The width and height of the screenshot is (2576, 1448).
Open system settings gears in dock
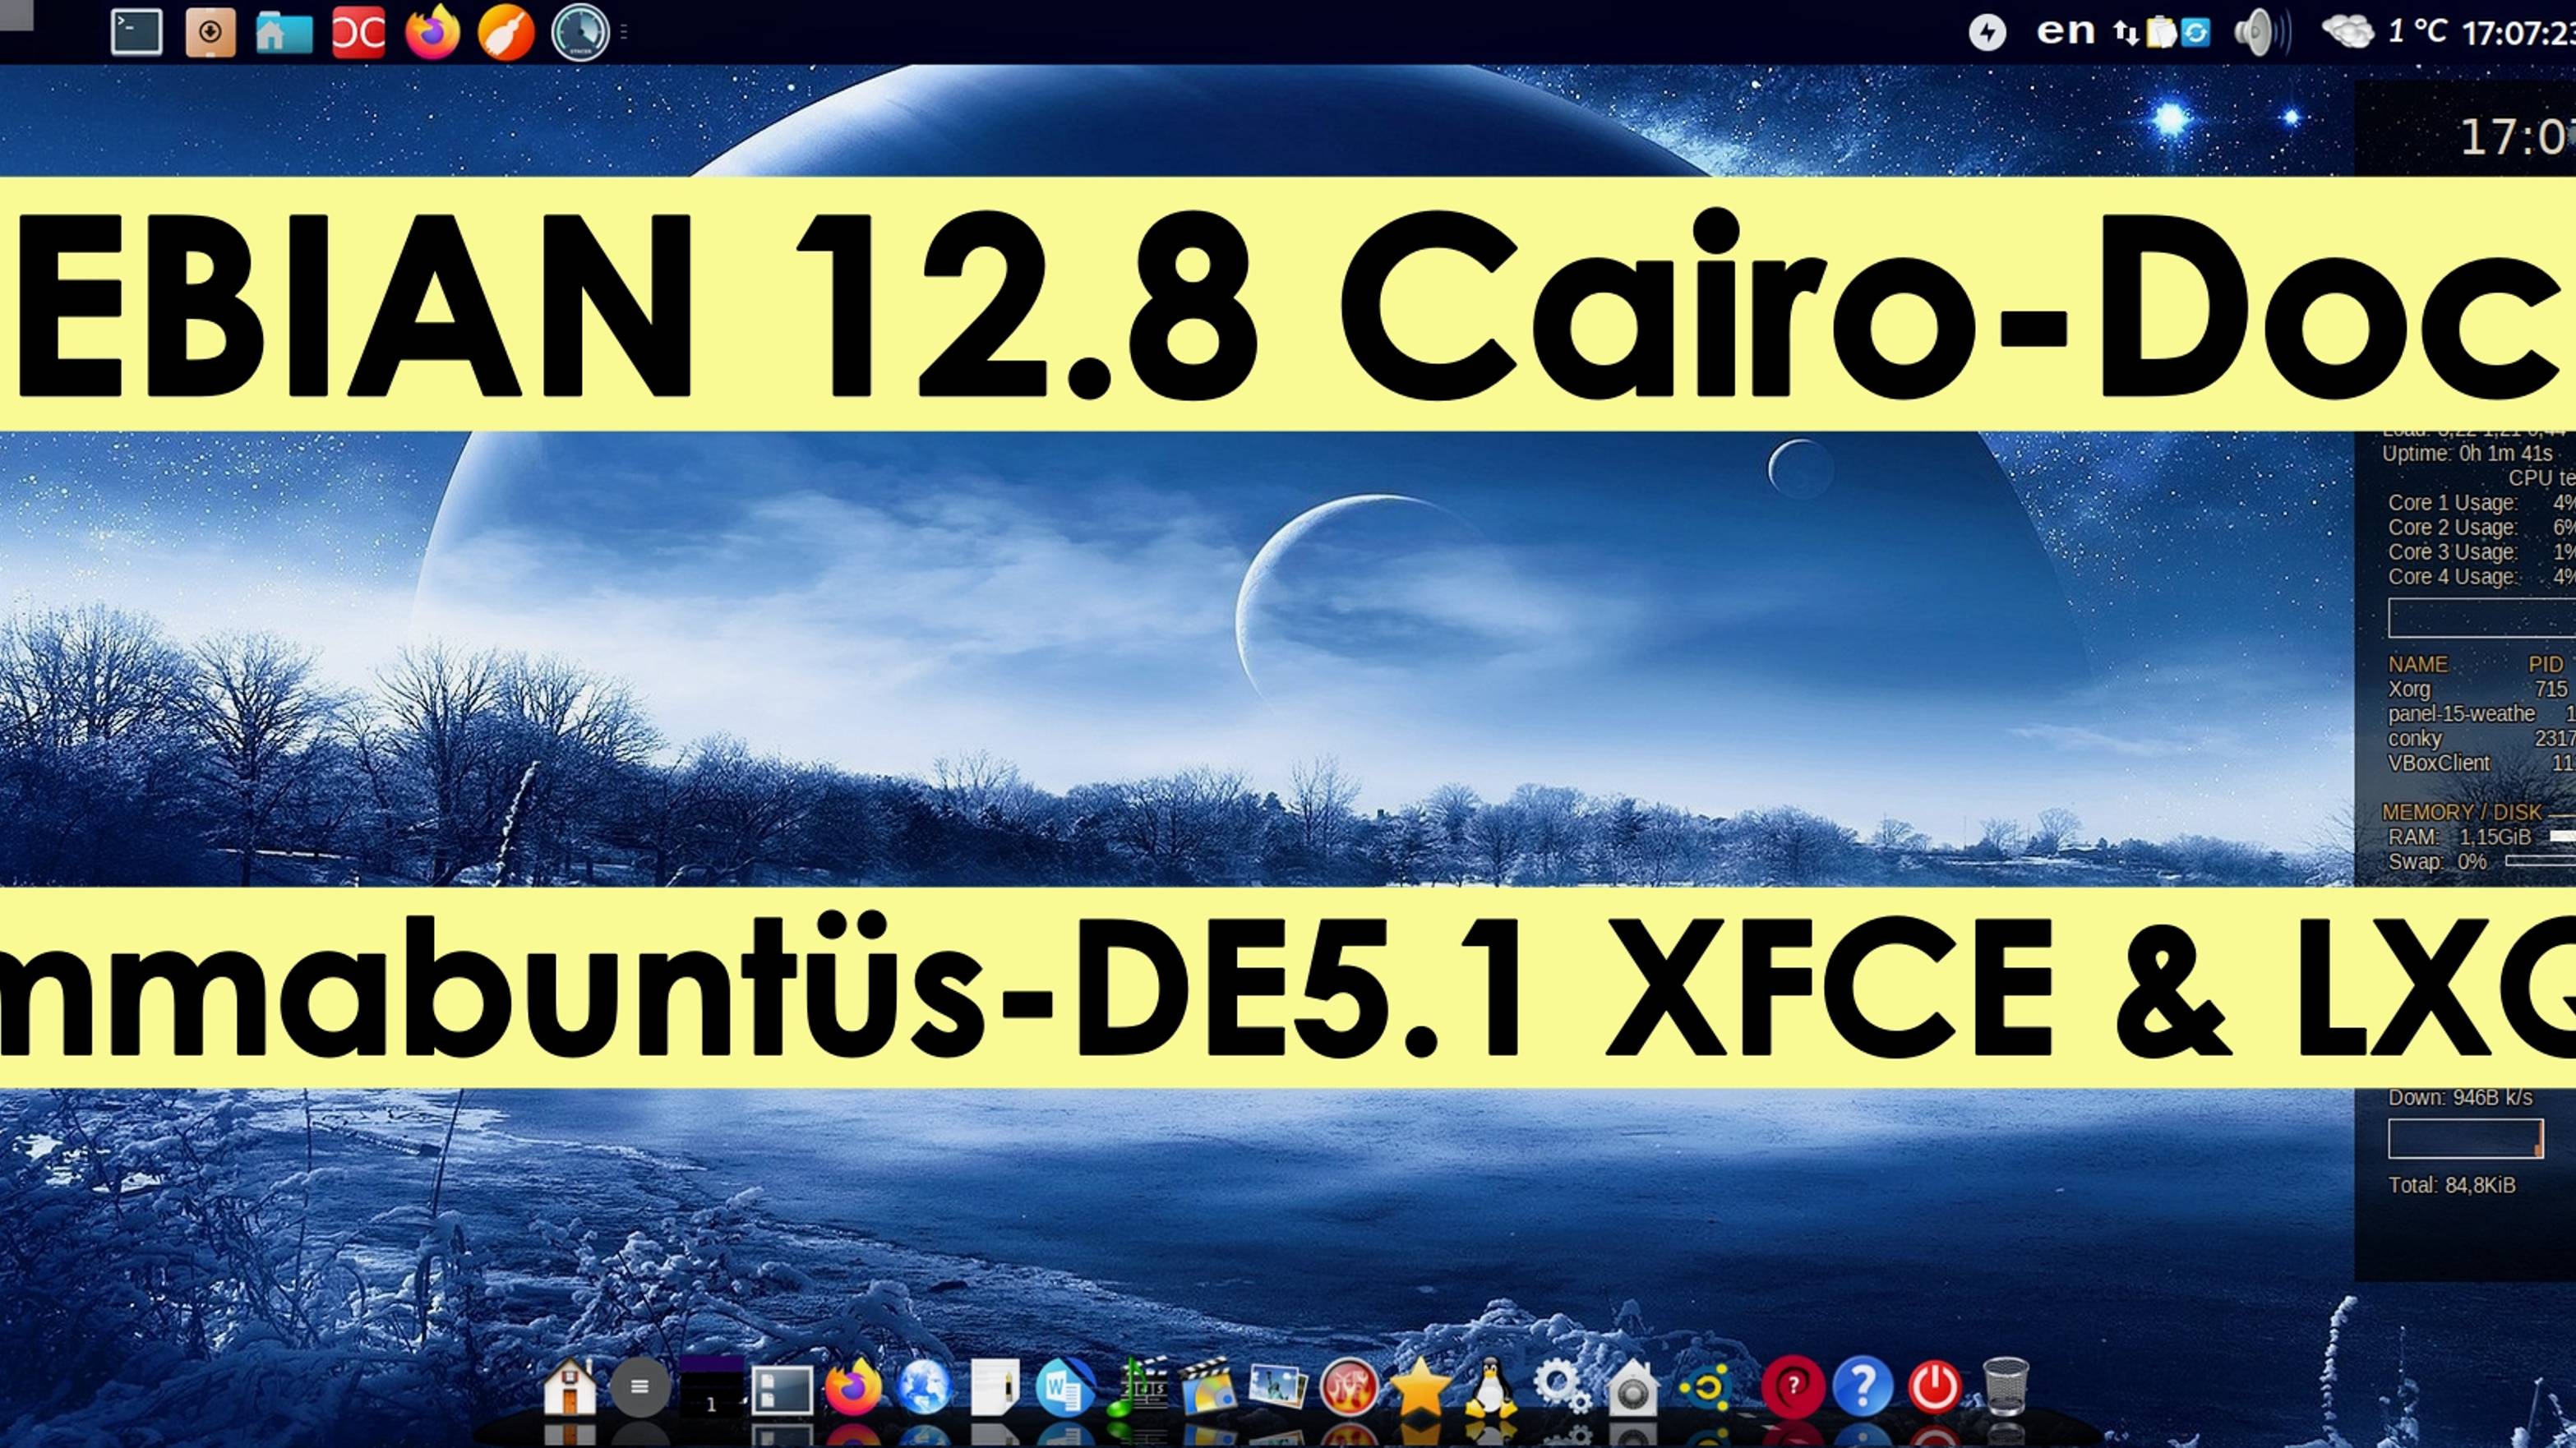(x=1562, y=1388)
